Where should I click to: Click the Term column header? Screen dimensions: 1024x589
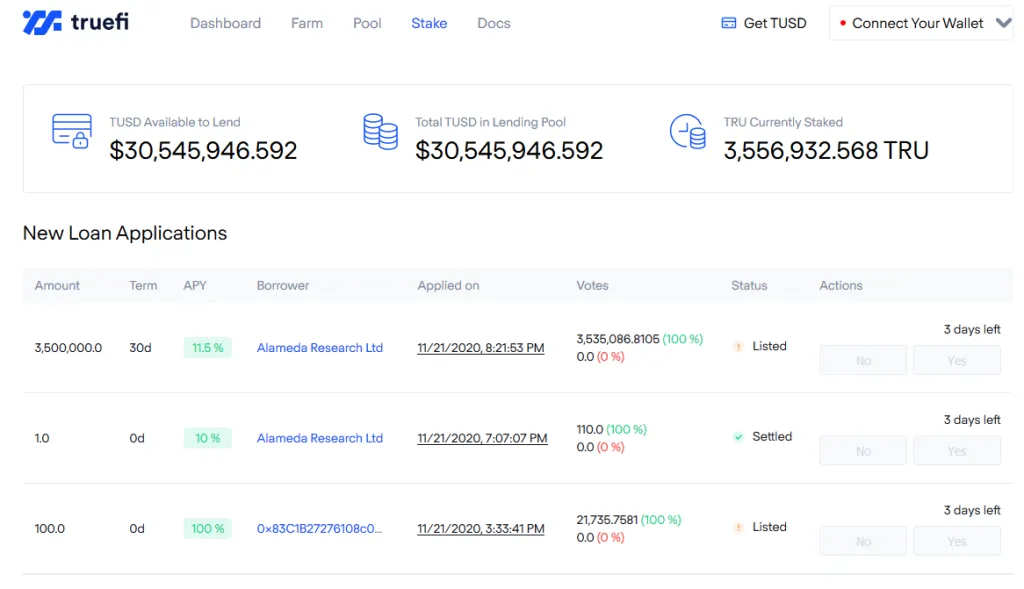[x=143, y=285]
